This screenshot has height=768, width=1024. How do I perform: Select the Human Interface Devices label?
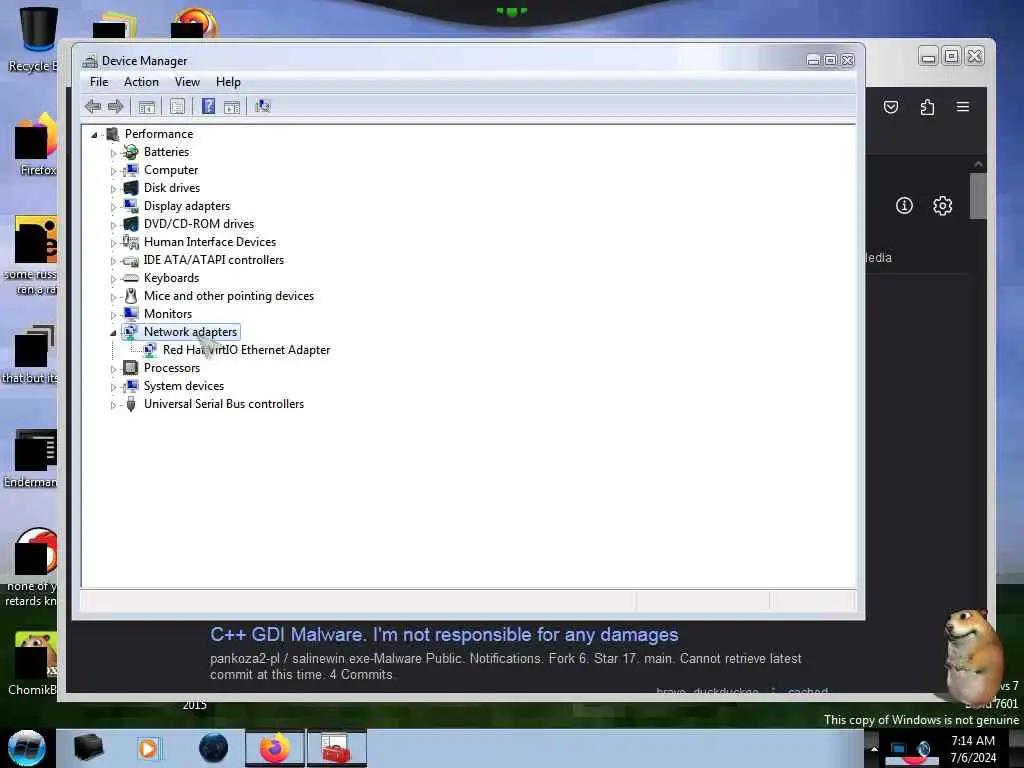coord(210,242)
